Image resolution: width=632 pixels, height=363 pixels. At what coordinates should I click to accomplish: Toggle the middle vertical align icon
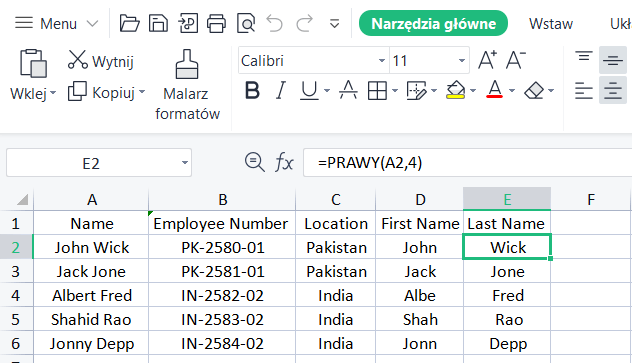pyautogui.click(x=613, y=60)
